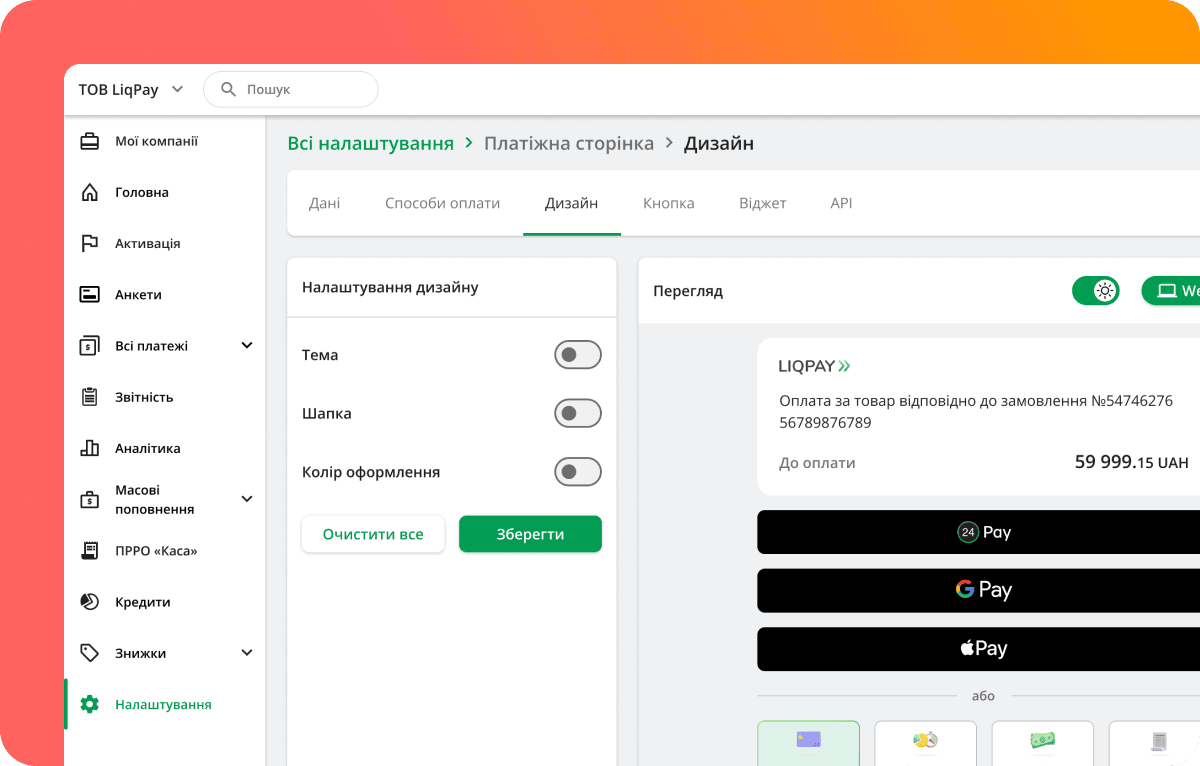Enable the Тема toggle

(x=578, y=354)
